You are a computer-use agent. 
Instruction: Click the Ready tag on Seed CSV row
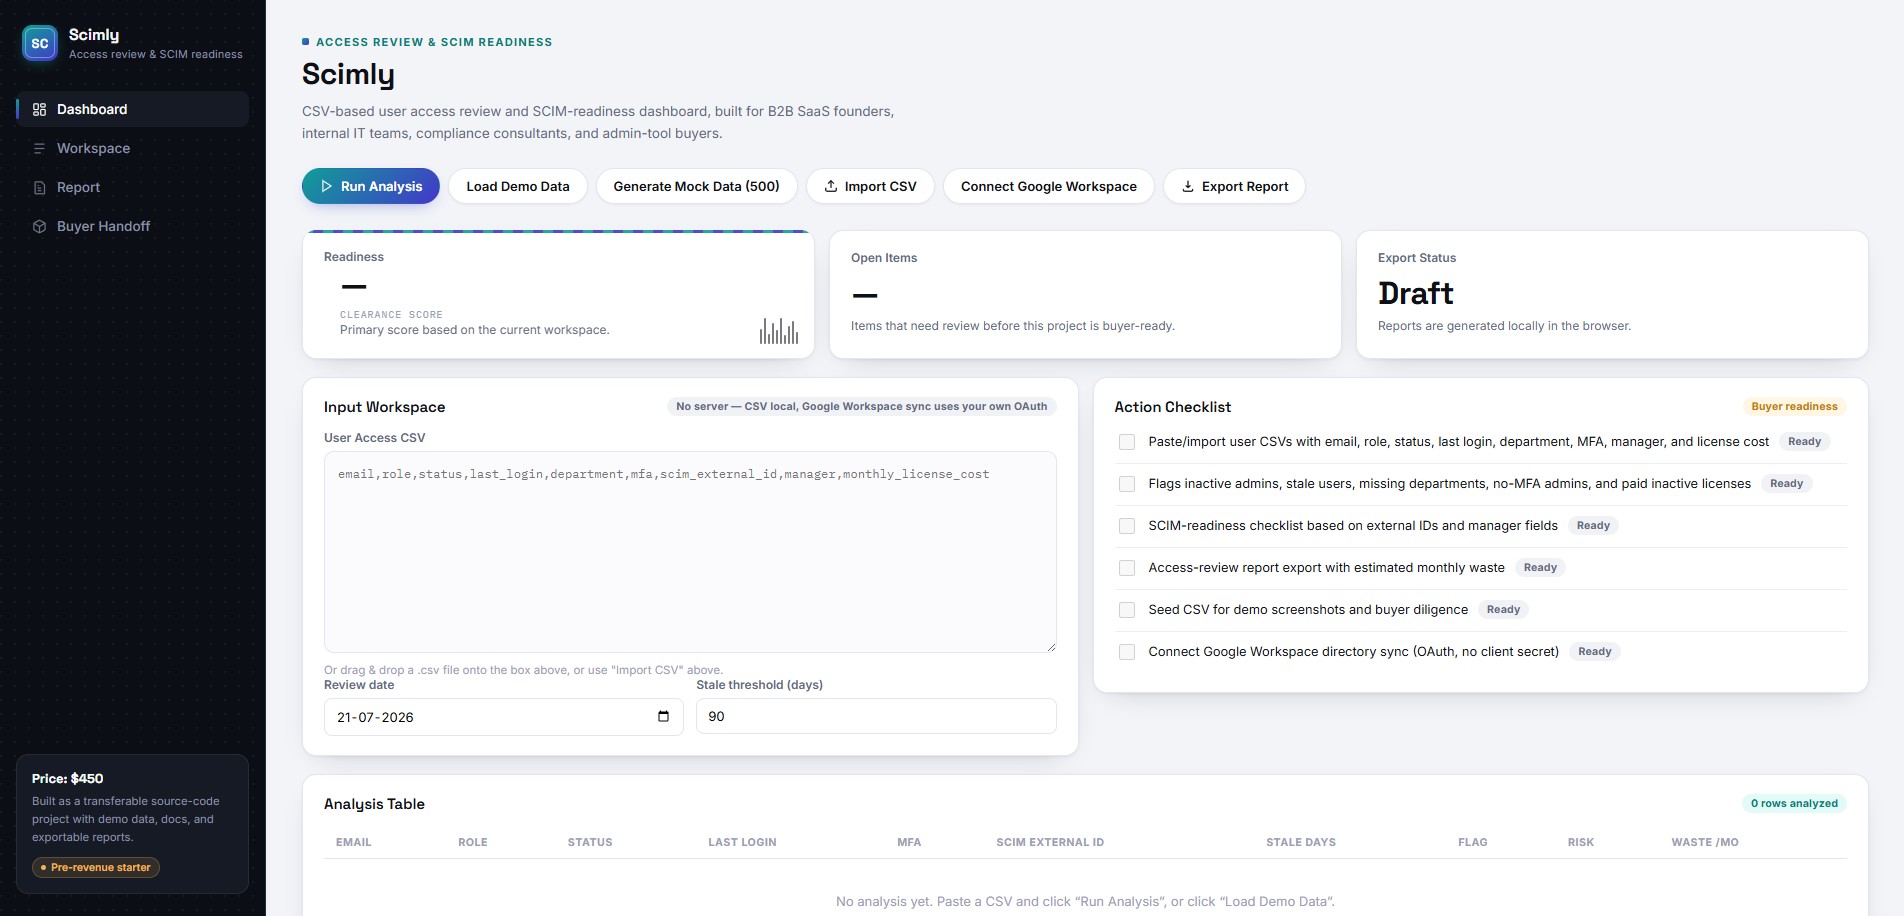[x=1503, y=609]
